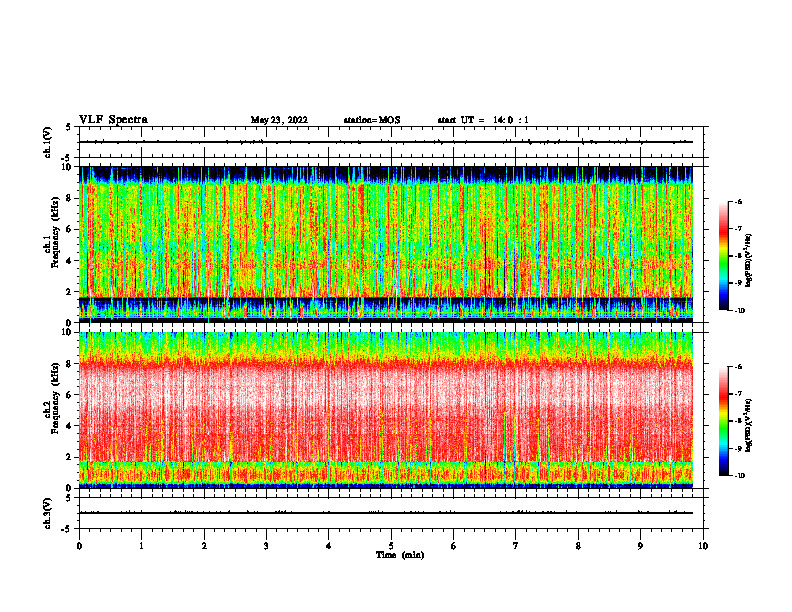Click the ch.2 frequency tick label "2"
This screenshot has width=792, height=612.
click(x=69, y=457)
